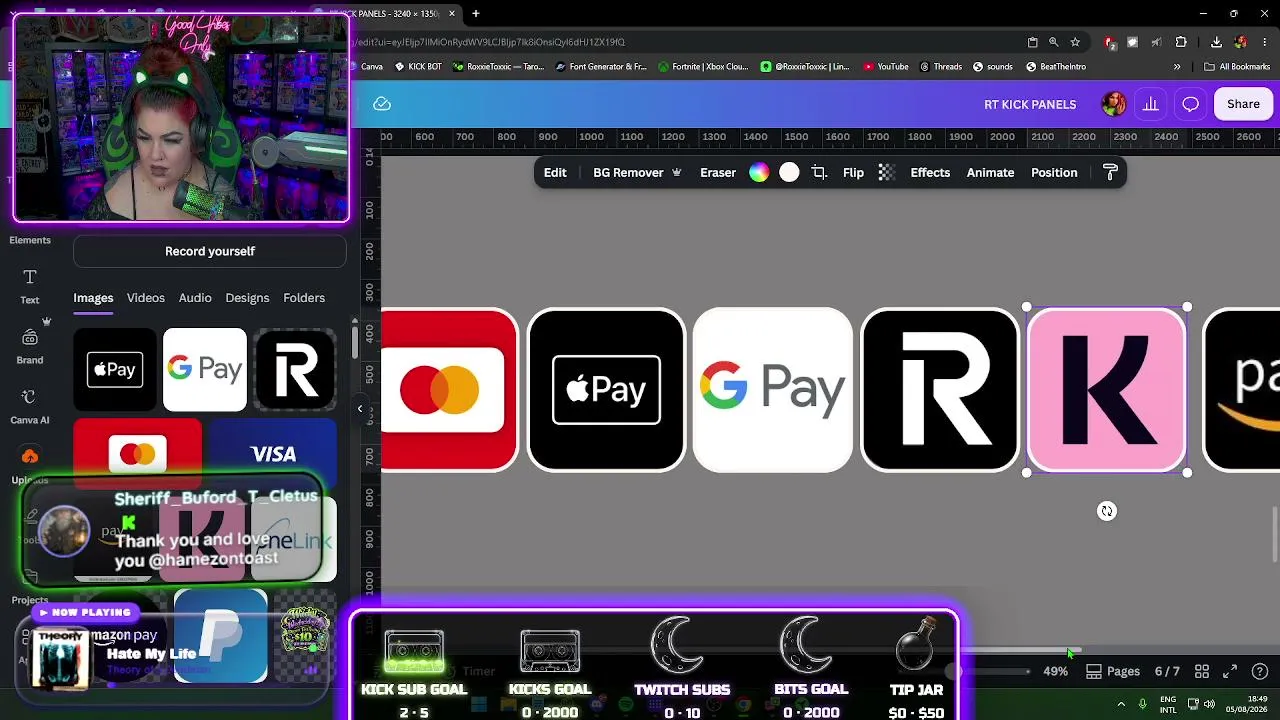Select the Mastercard logo on the canvas
This screenshot has width=1280, height=720.
pos(449,390)
